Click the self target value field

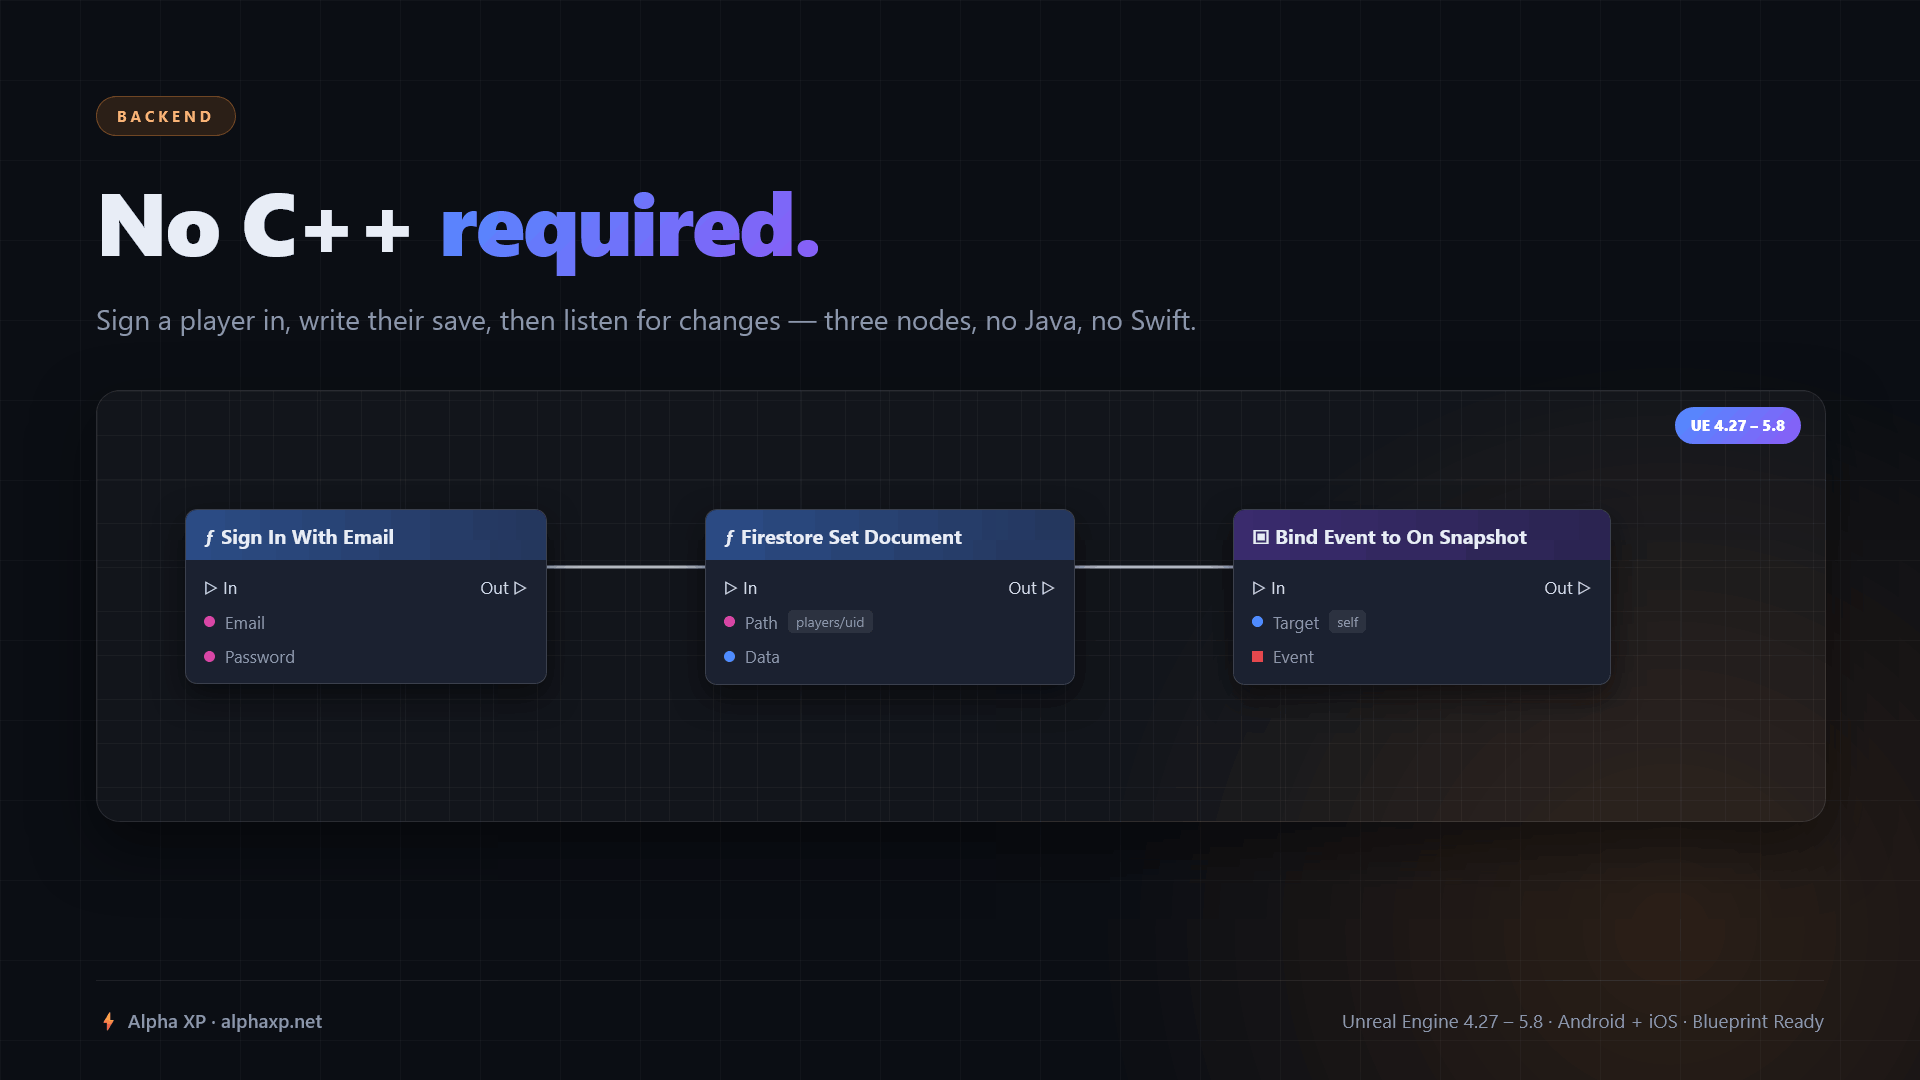point(1347,622)
